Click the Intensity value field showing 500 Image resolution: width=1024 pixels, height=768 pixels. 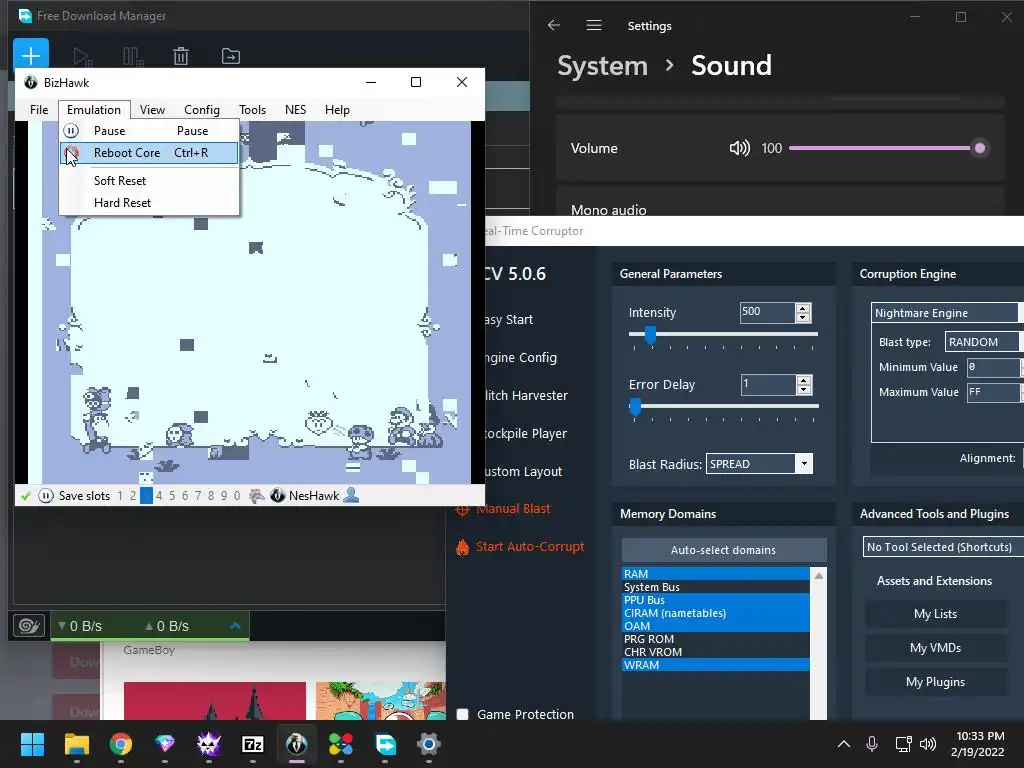point(767,312)
